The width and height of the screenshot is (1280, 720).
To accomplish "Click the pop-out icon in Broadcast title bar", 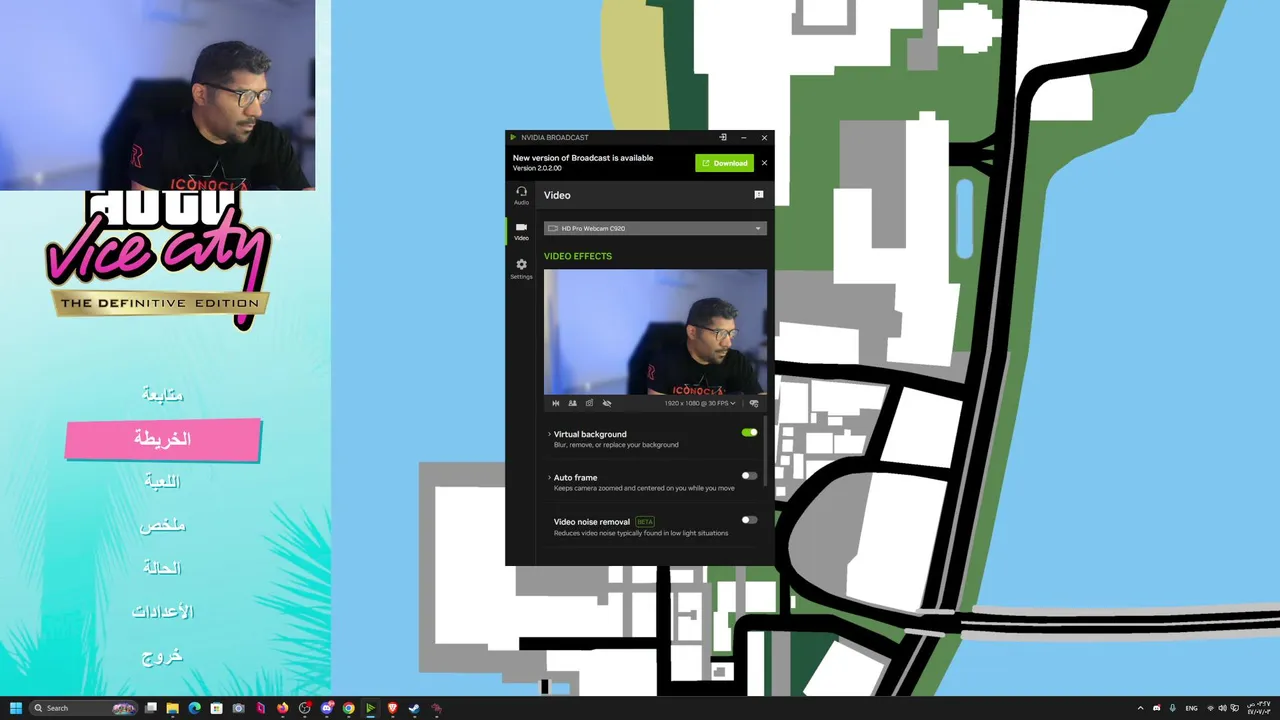I will point(723,137).
